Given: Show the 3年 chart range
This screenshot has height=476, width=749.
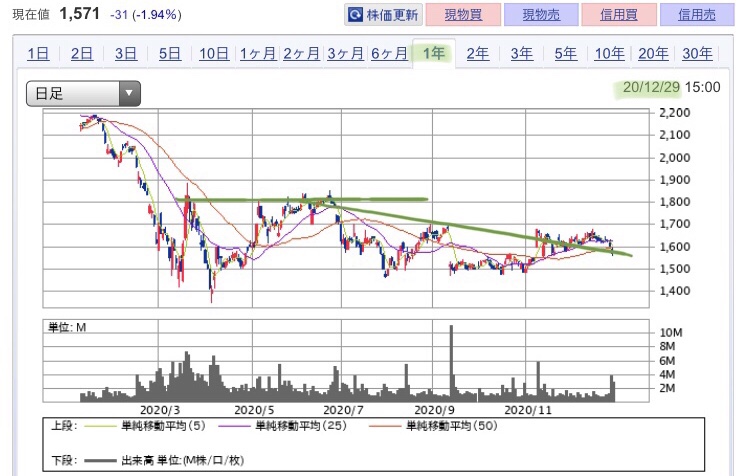Looking at the screenshot, I should click(x=522, y=54).
